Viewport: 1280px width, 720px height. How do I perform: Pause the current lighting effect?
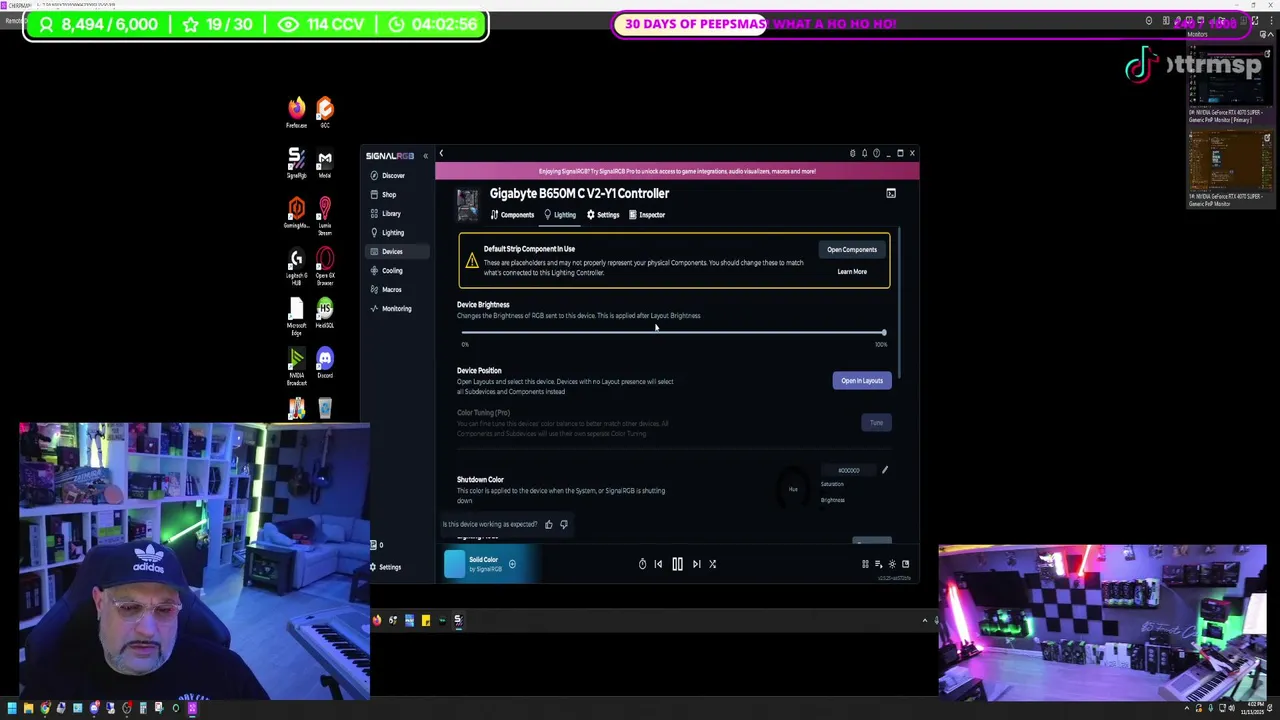click(677, 564)
